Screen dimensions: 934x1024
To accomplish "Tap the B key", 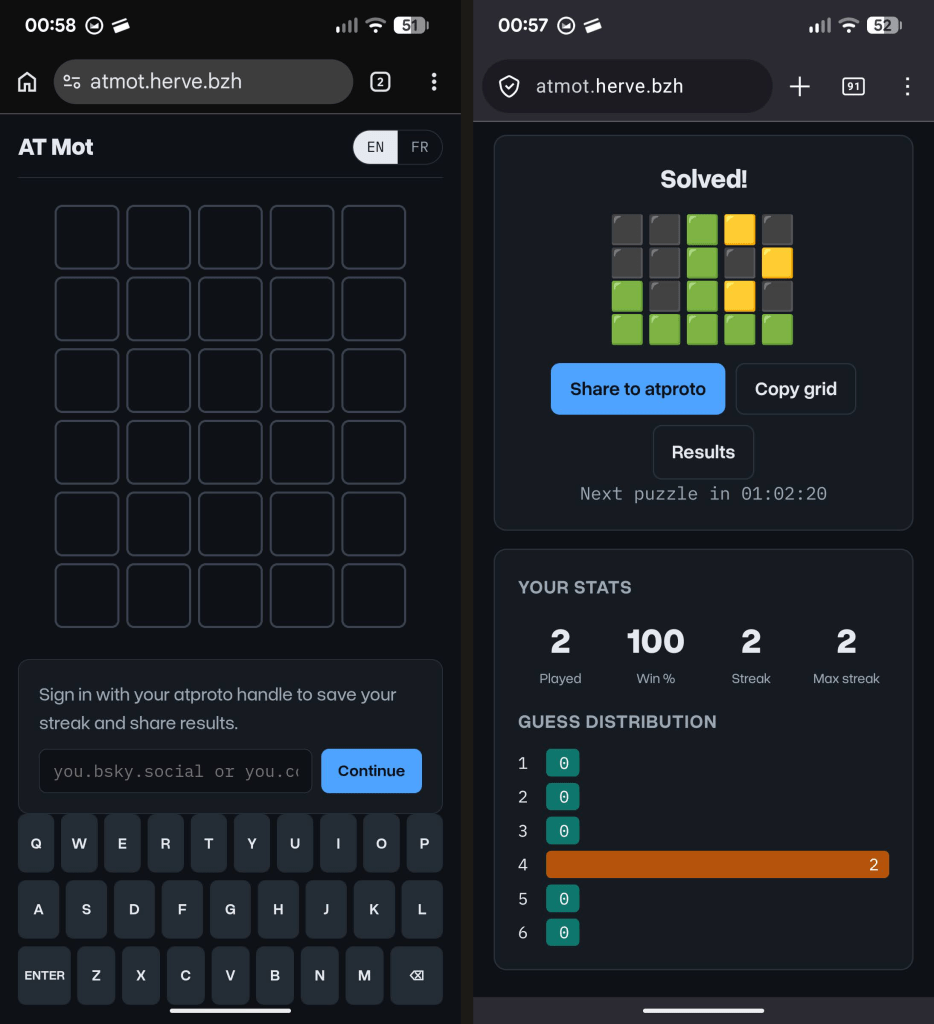I will pyautogui.click(x=275, y=975).
